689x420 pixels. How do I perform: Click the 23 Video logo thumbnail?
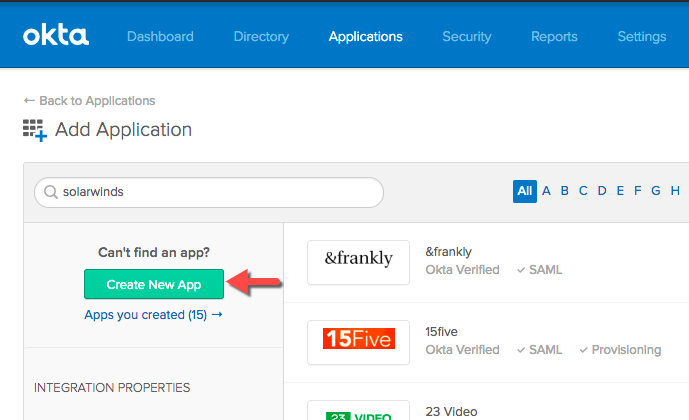(x=359, y=410)
